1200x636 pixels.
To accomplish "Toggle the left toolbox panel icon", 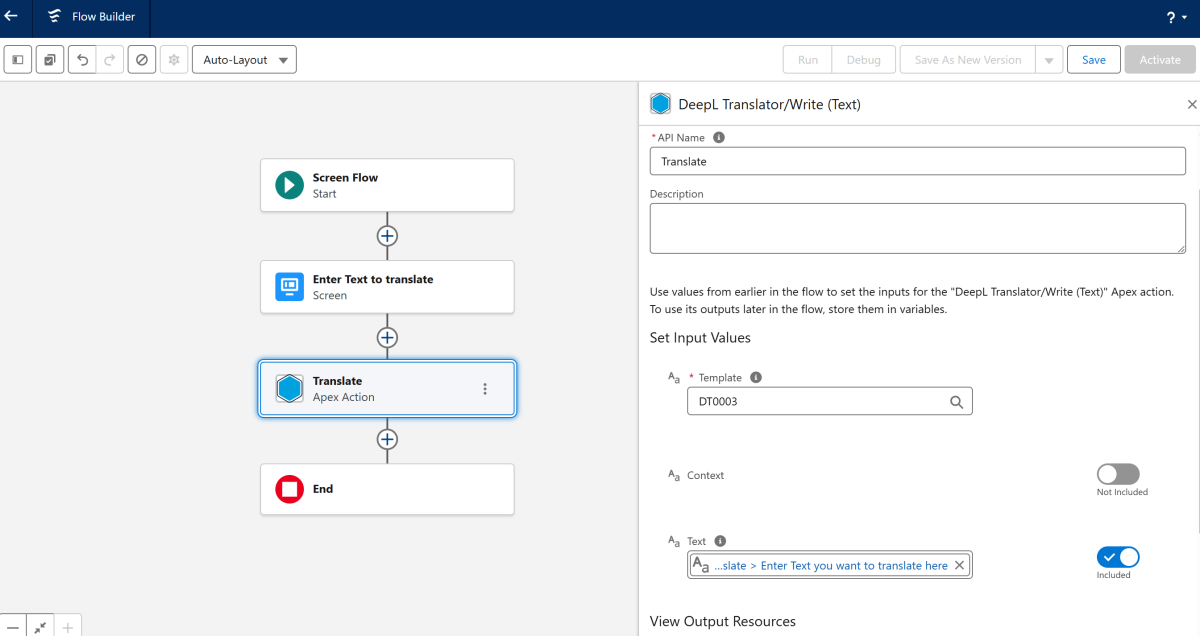I will click(18, 60).
